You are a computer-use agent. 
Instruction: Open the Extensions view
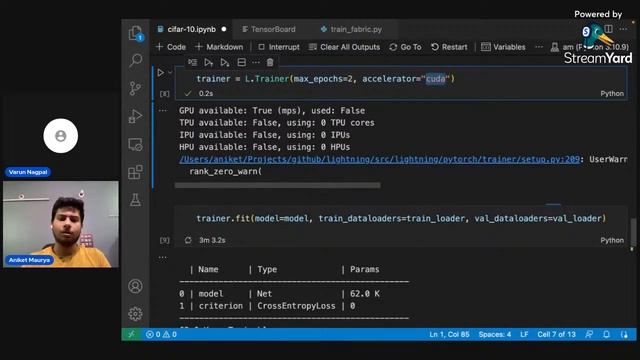pos(135,172)
